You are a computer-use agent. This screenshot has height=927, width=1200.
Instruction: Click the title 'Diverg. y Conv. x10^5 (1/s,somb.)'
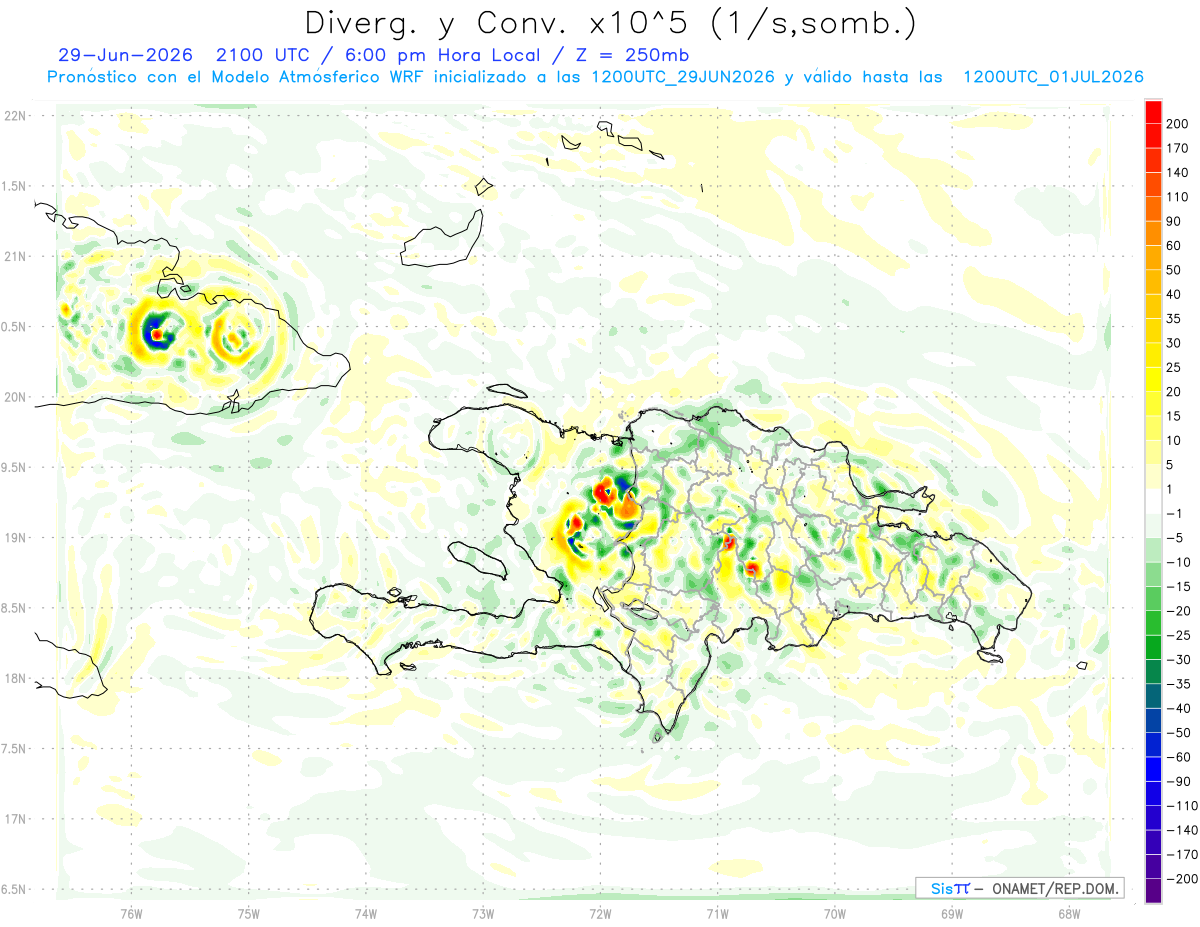tap(610, 23)
